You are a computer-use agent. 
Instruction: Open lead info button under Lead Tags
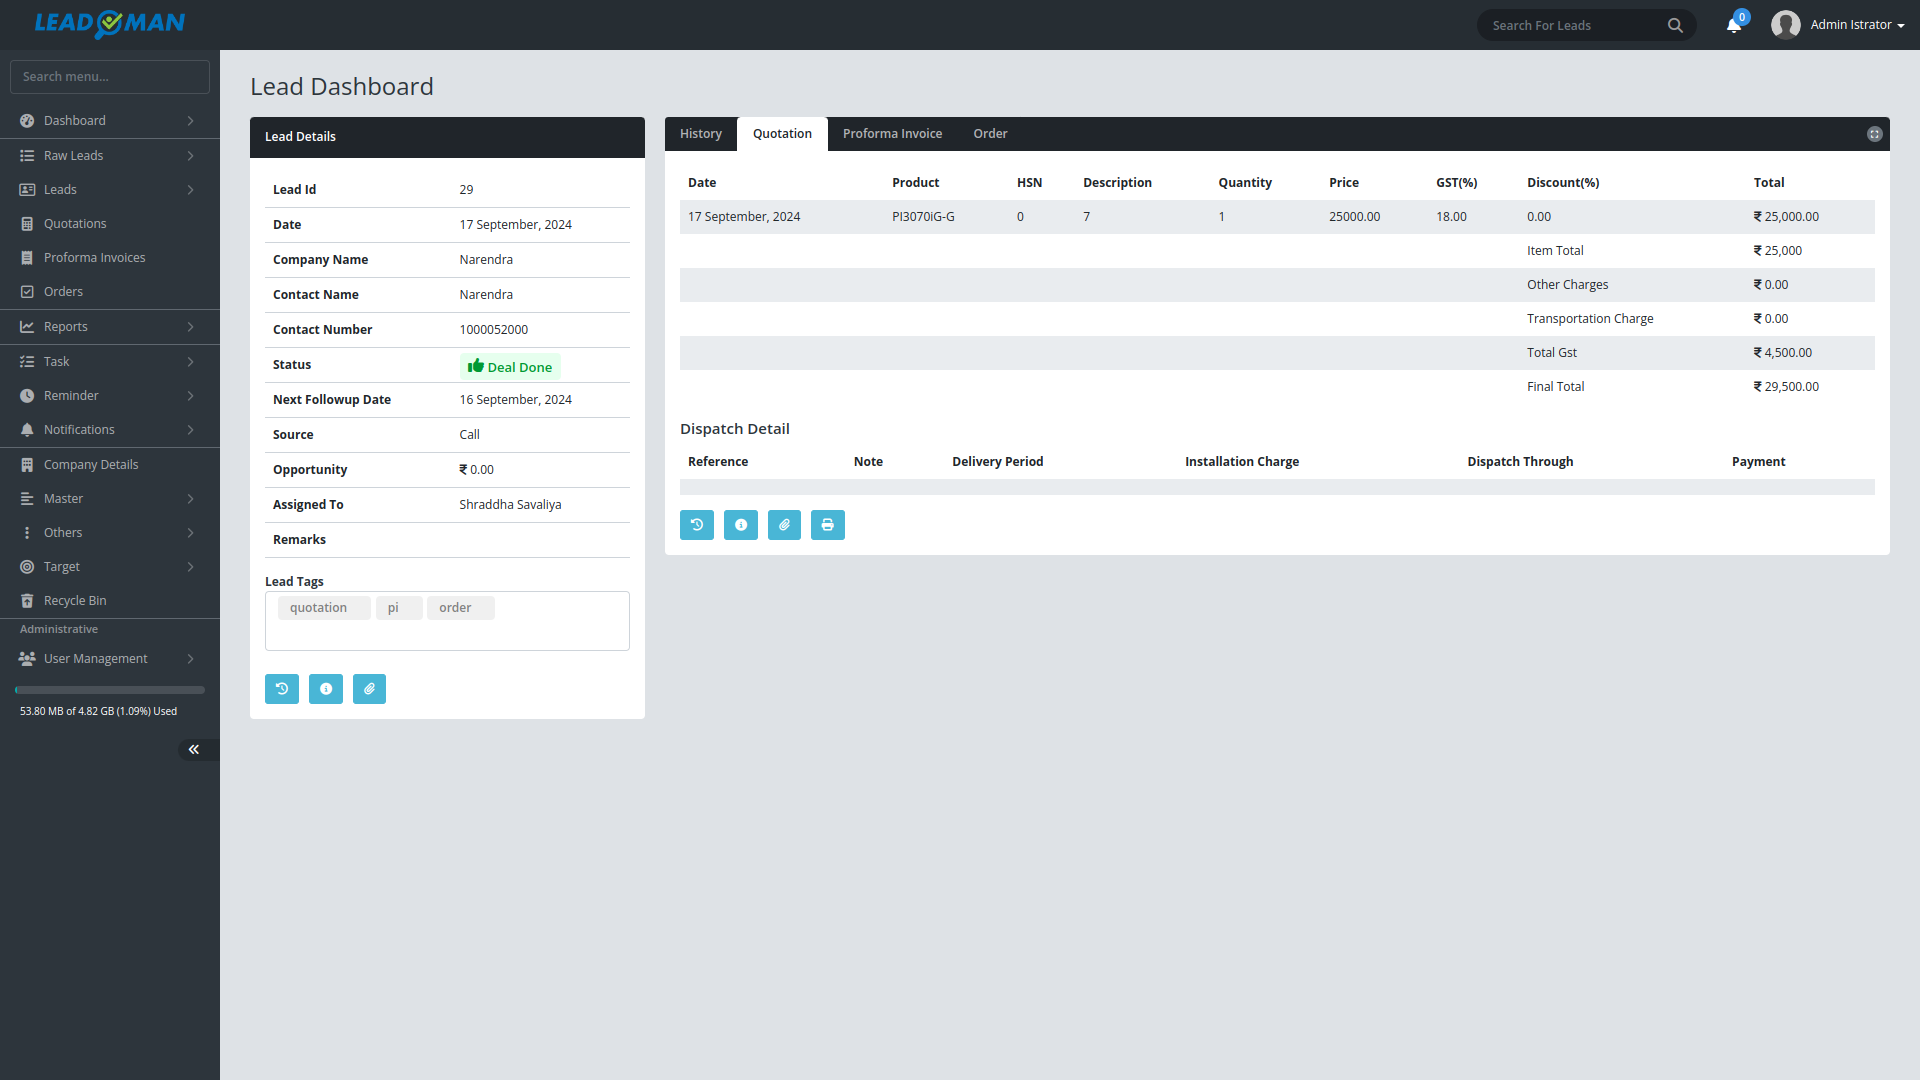(x=326, y=689)
